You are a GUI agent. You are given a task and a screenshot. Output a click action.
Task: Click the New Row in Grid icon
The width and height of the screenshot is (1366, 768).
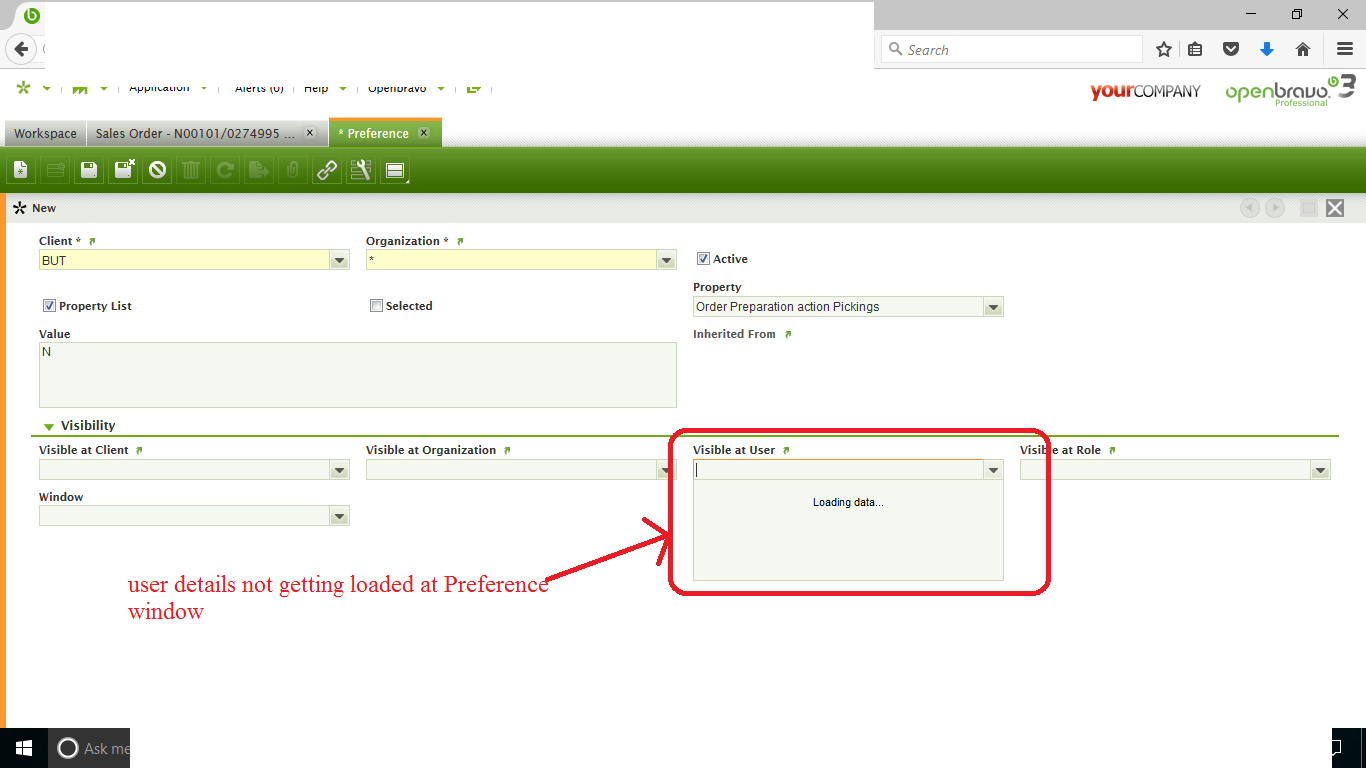55,171
